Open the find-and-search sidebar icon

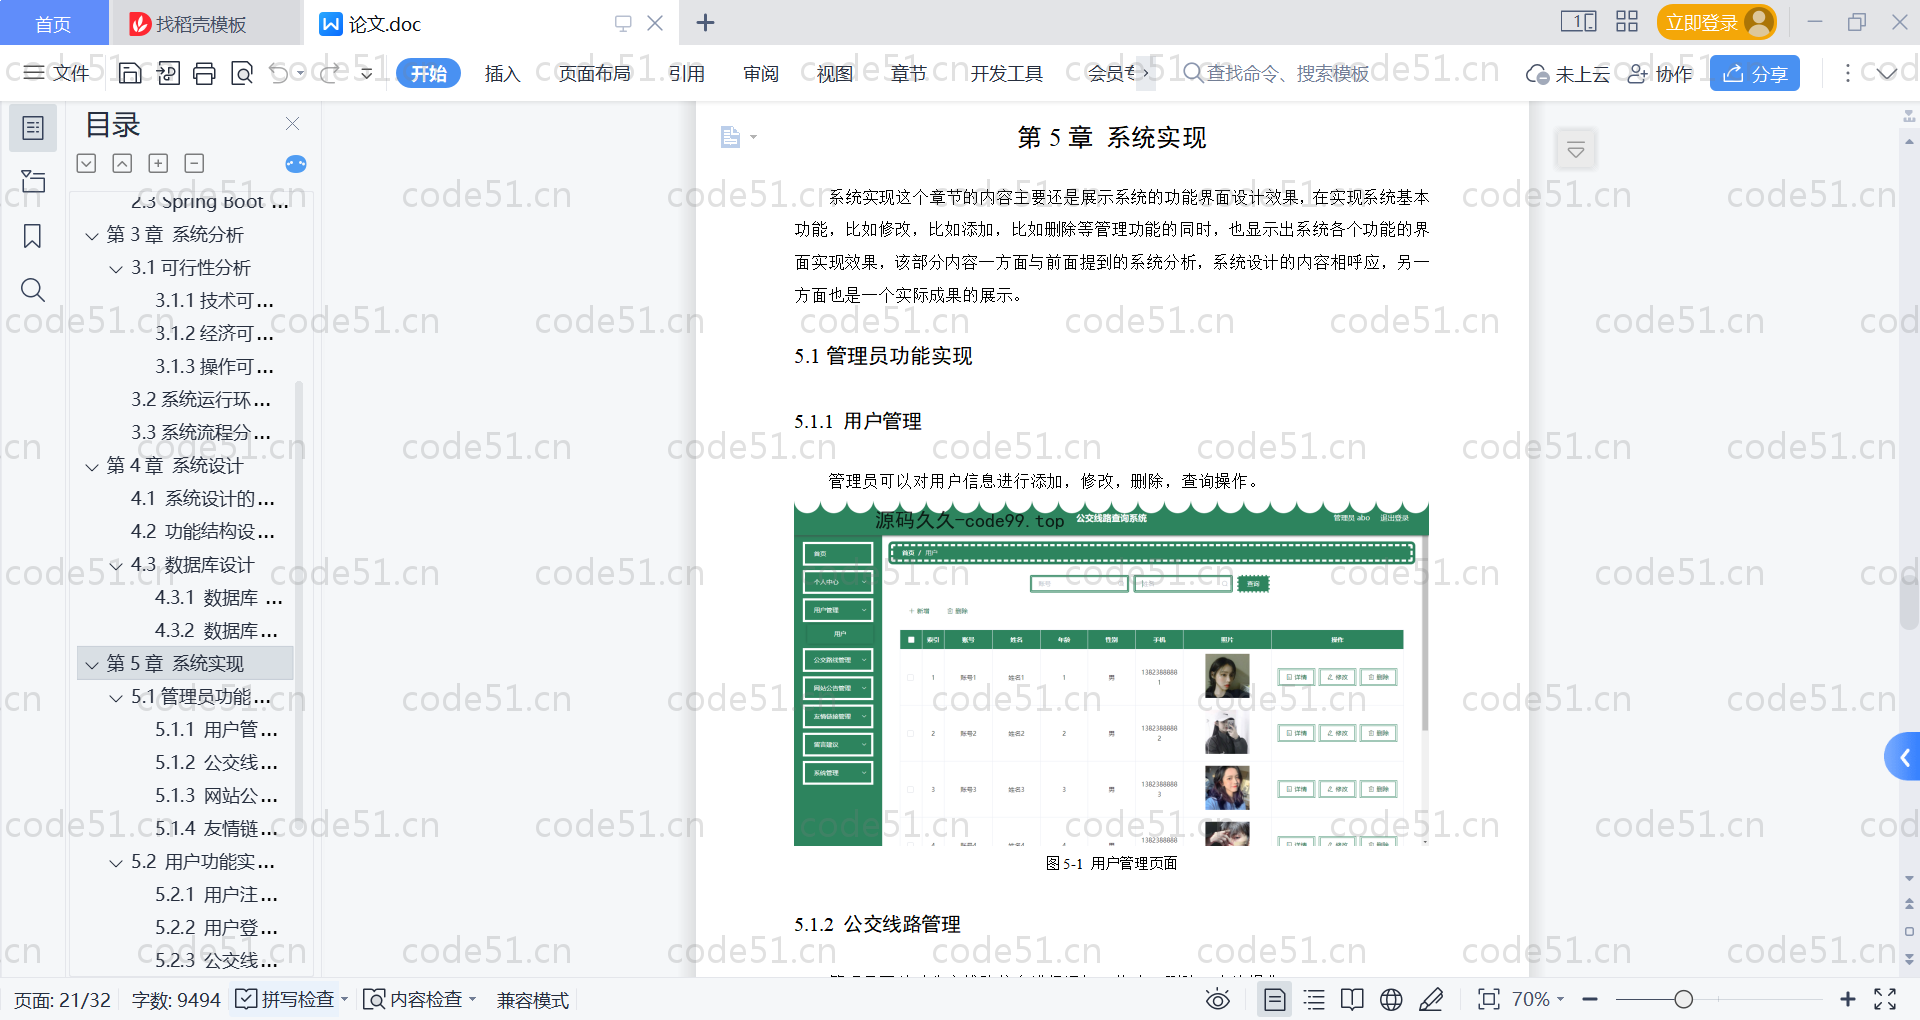33,290
